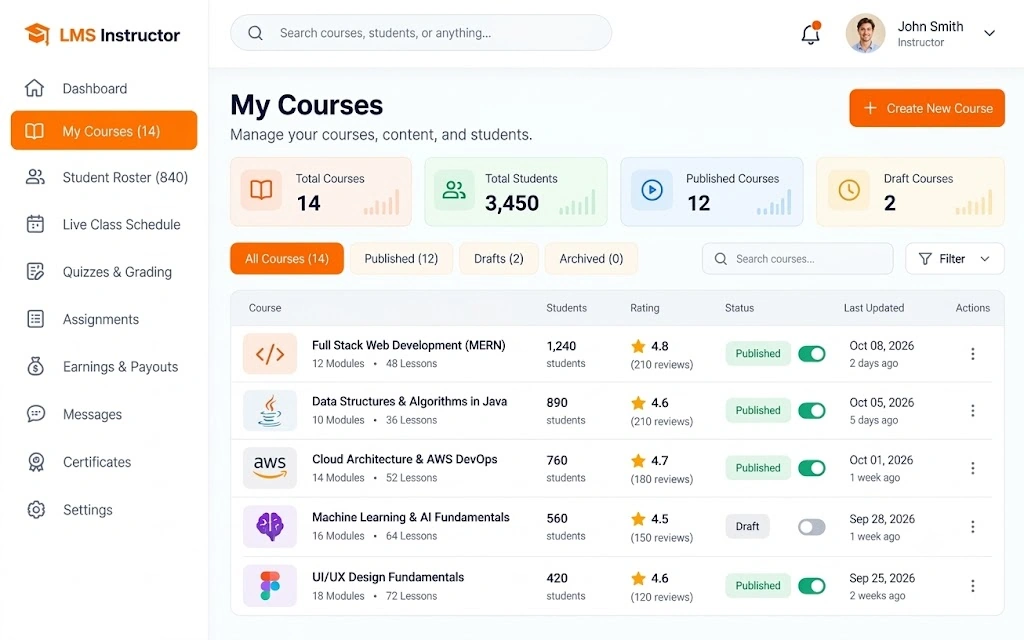The image size is (1024, 640).
Task: Open actions menu for UI/UX Design Fundamentals
Action: 972,586
